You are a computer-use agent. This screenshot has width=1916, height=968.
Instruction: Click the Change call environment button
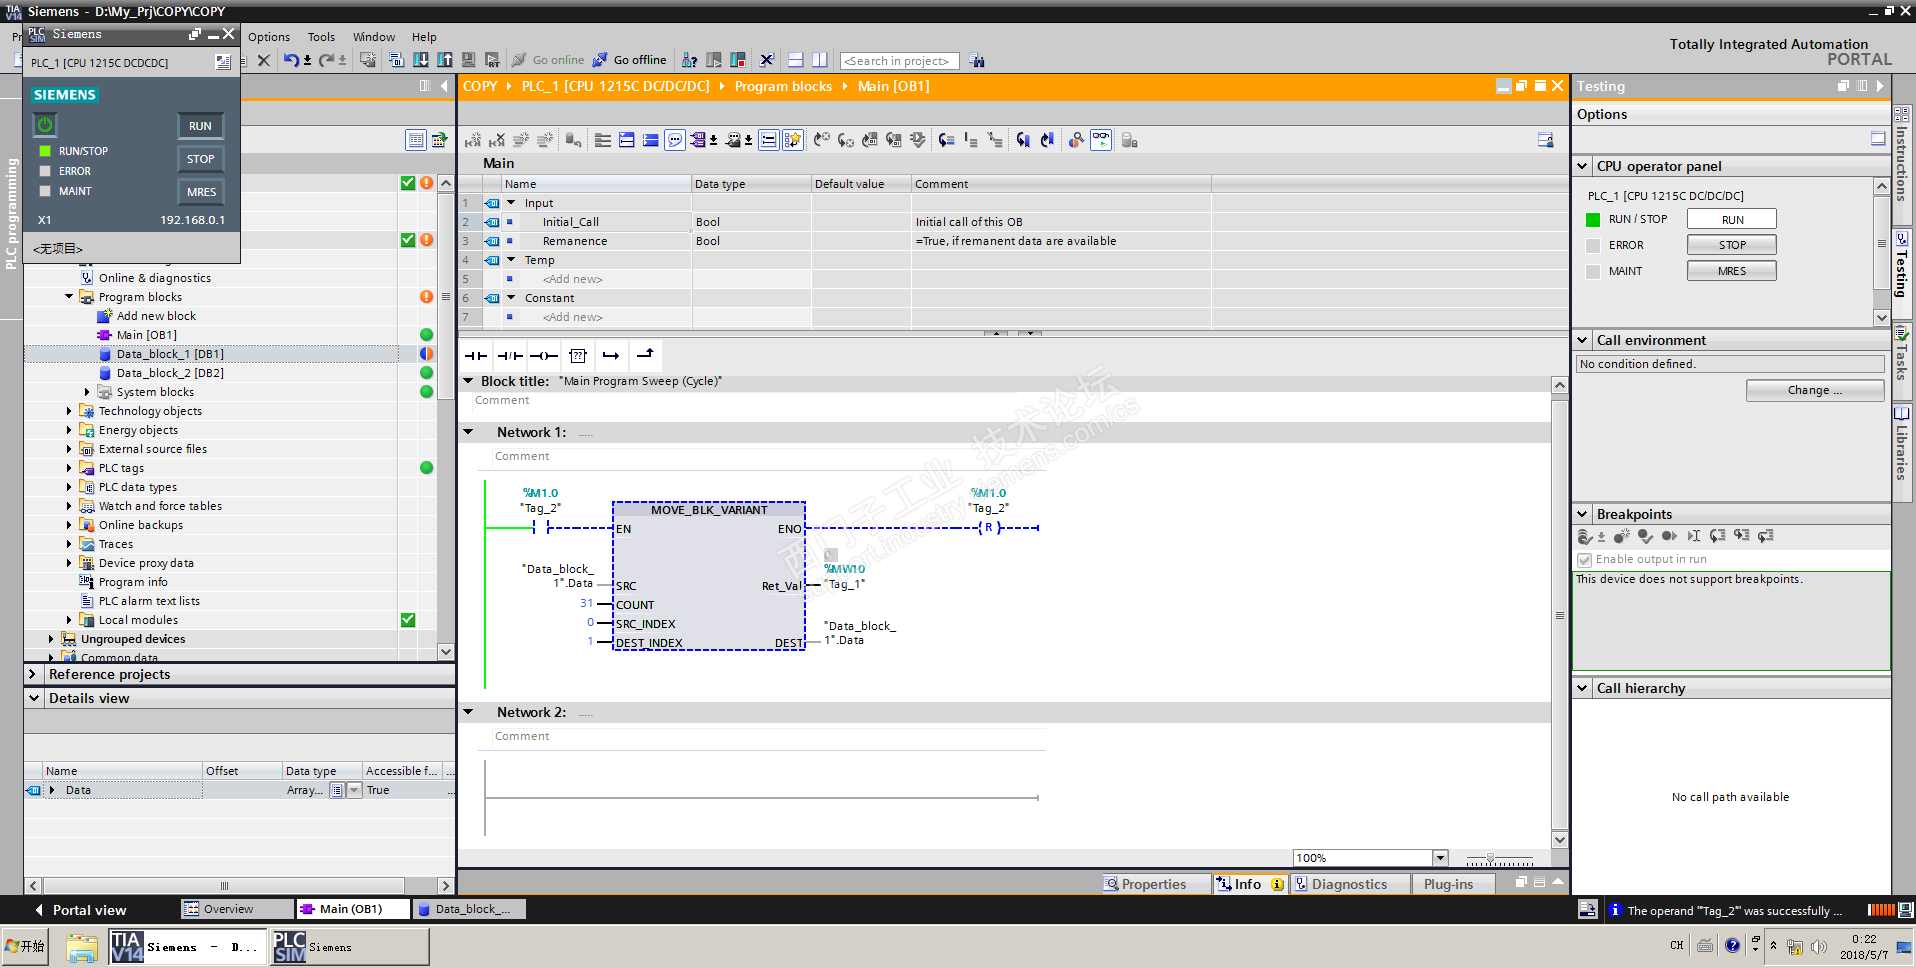(x=1814, y=390)
